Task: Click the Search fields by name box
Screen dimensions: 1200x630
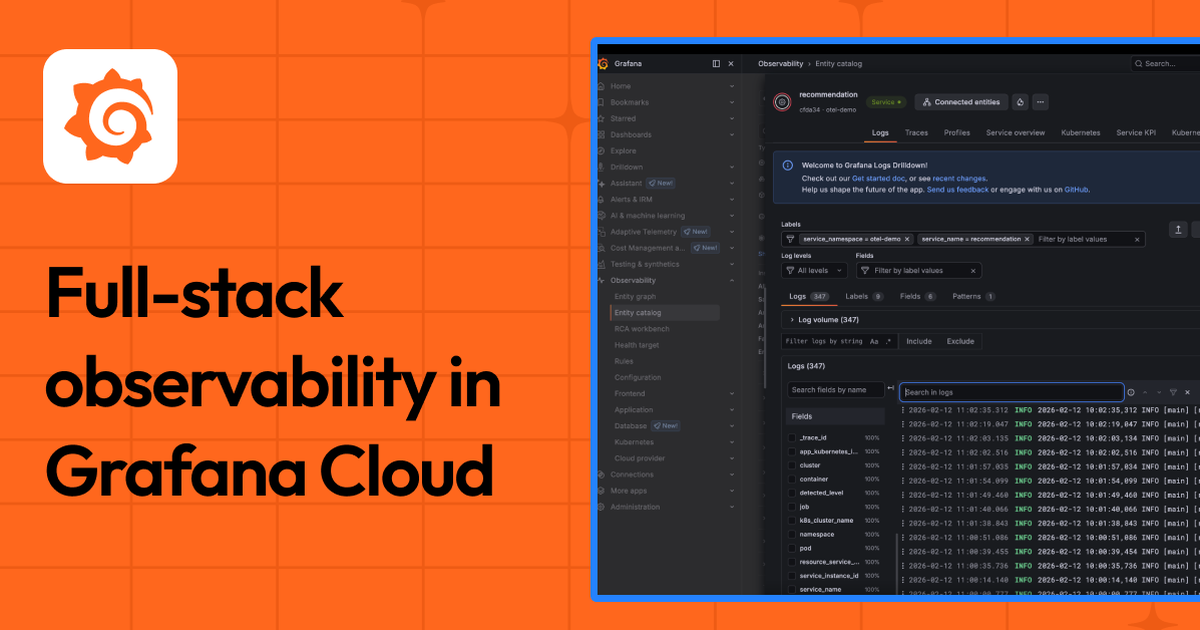Action: (835, 390)
